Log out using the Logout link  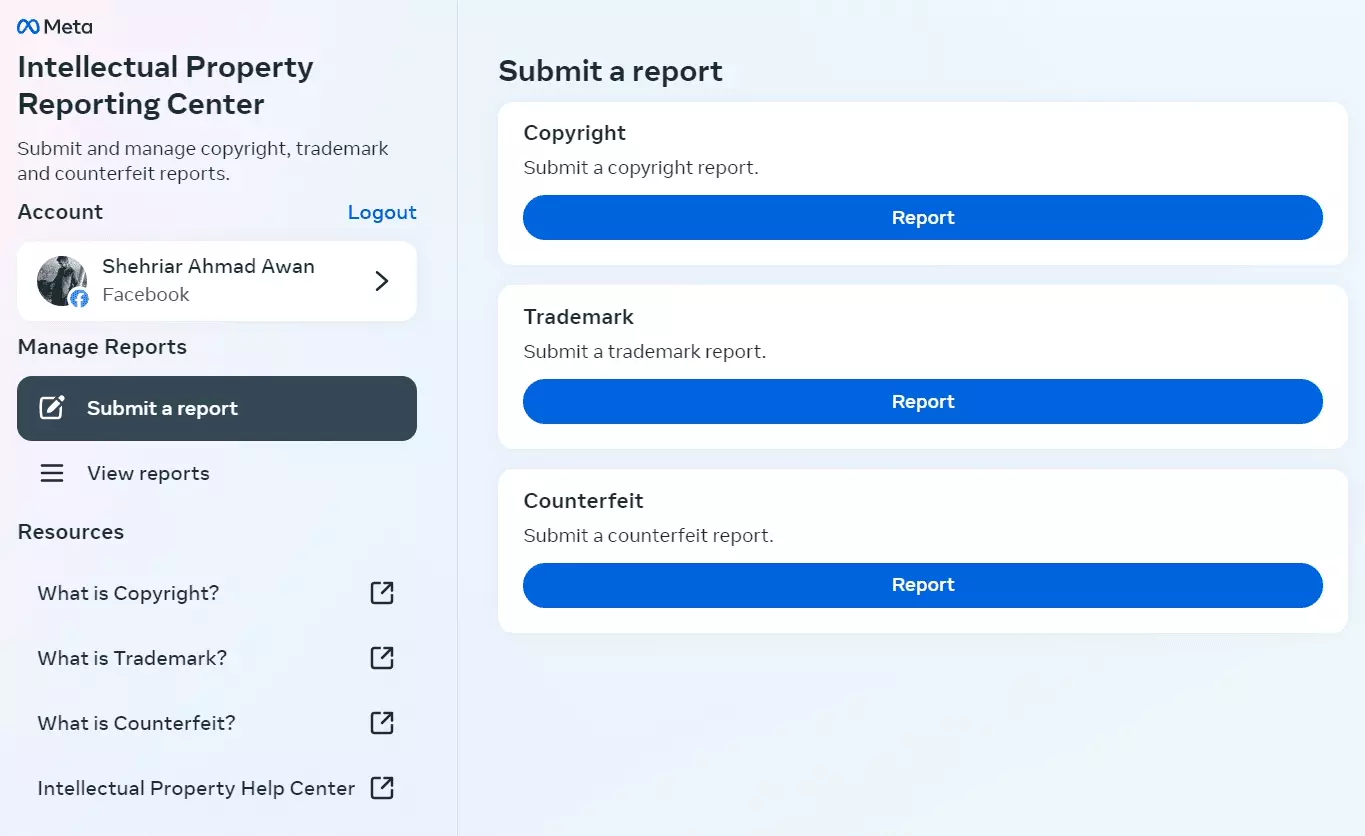(382, 212)
